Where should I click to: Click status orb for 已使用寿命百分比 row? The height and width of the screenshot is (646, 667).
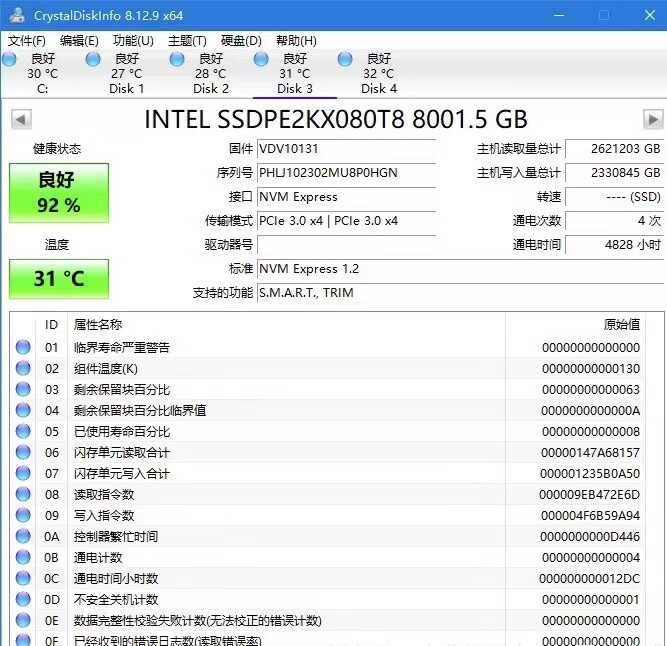pyautogui.click(x=23, y=431)
